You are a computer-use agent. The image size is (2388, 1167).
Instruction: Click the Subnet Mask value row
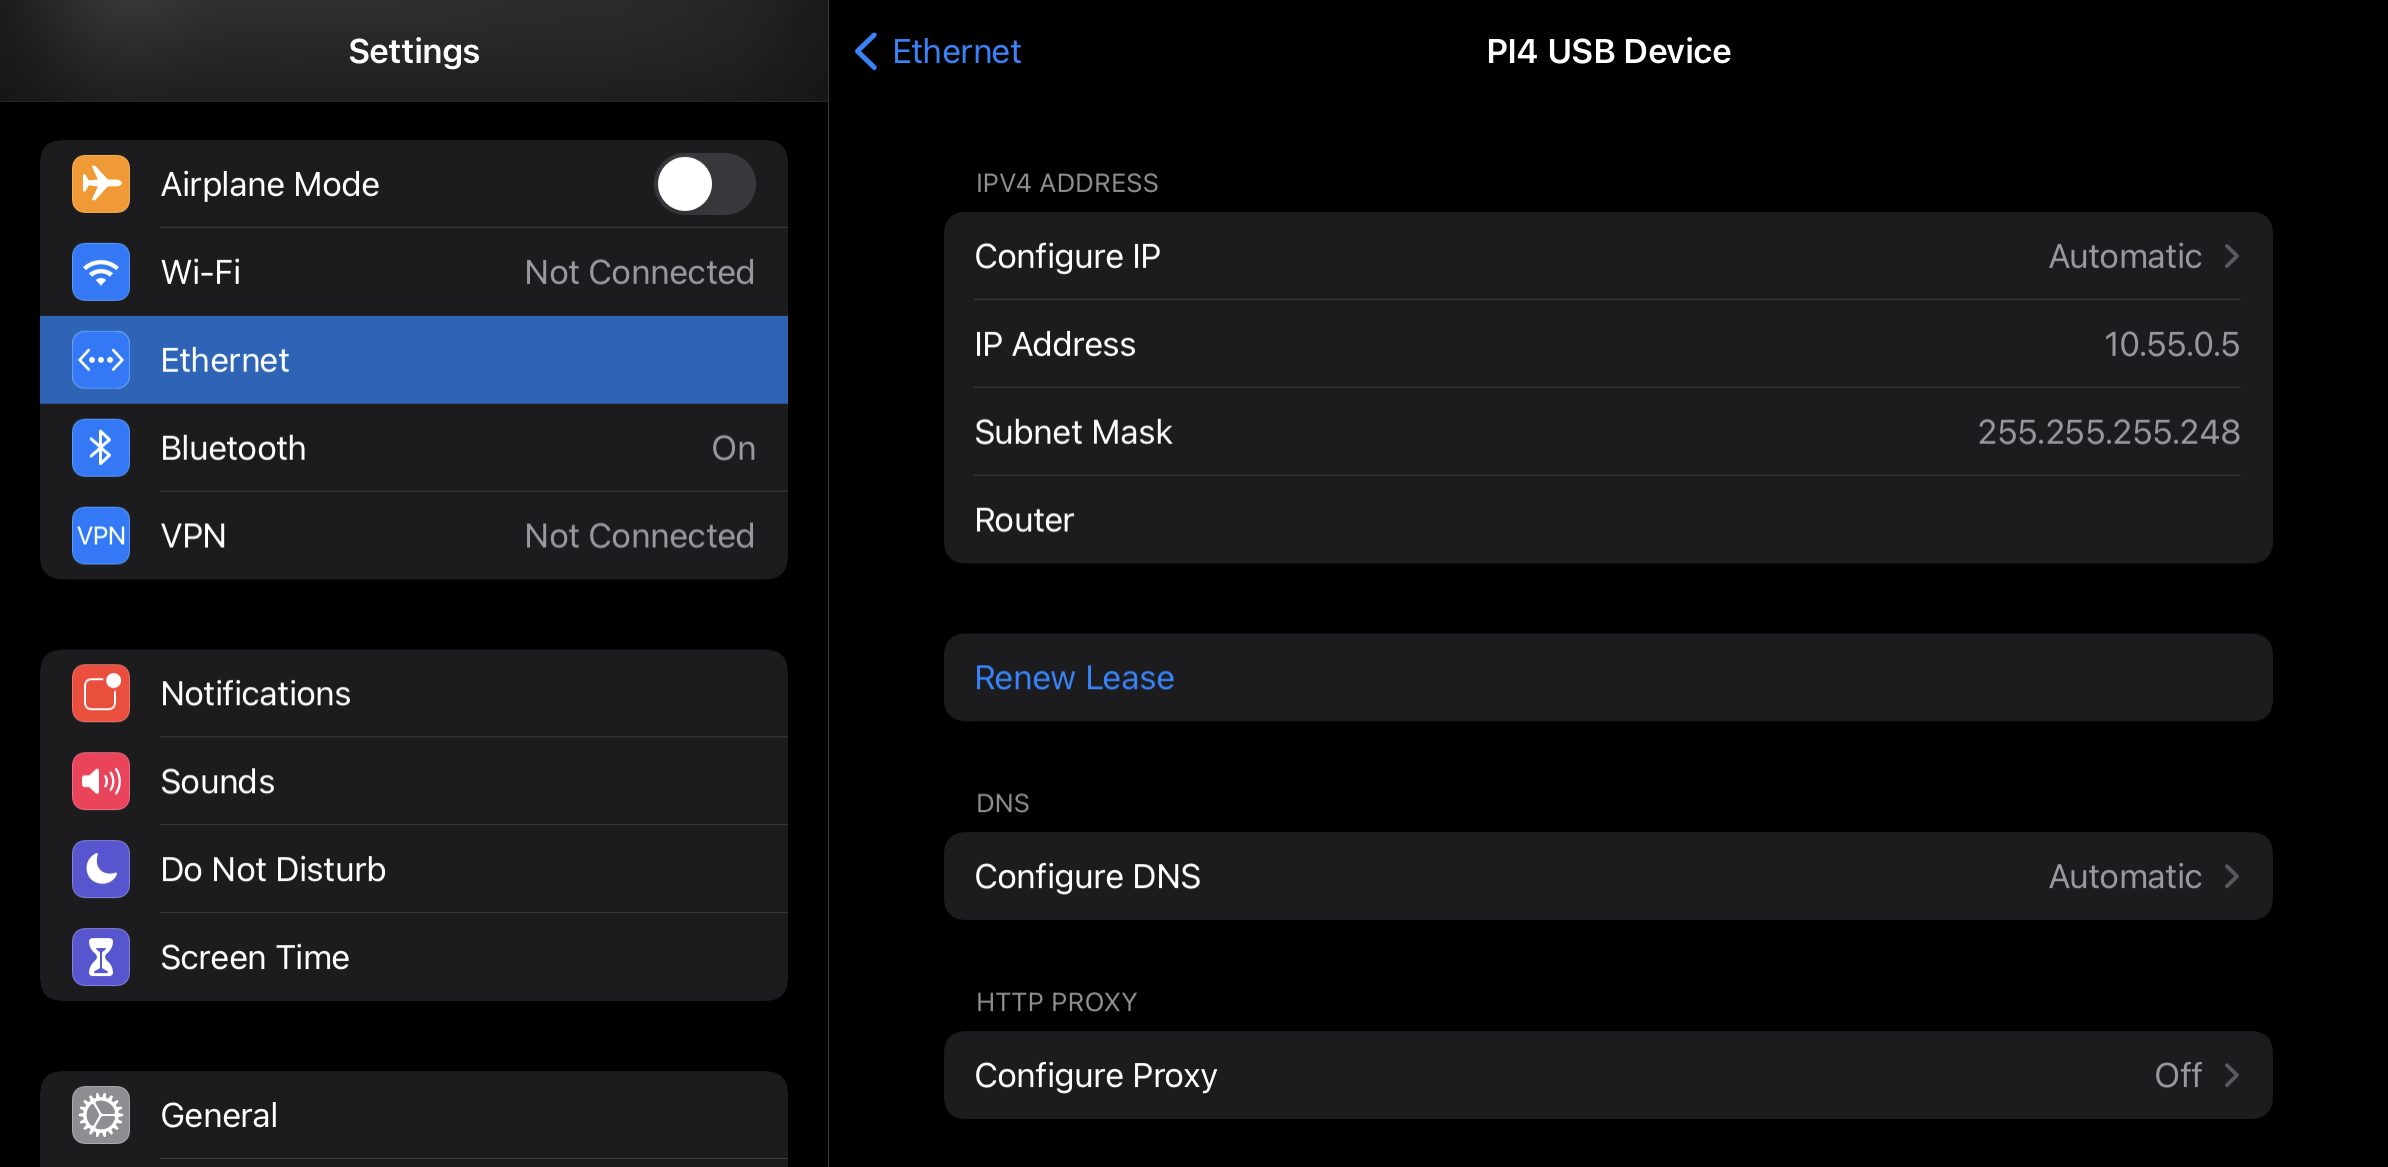pos(1607,433)
